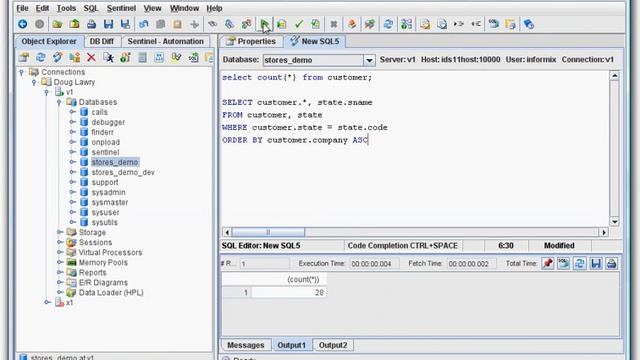Click the outdent arrow icon in toolbar

(x=476, y=24)
